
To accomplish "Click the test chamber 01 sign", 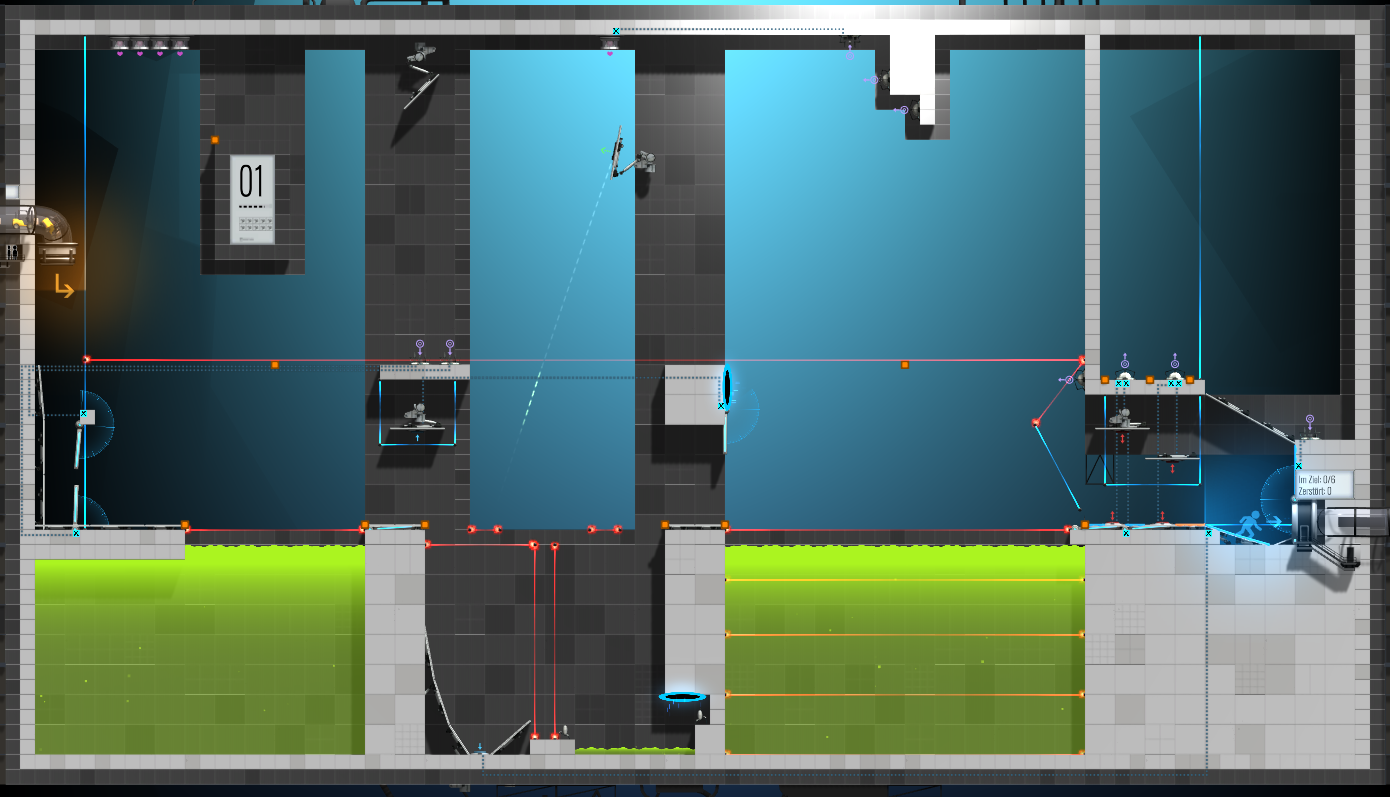I will pos(252,199).
